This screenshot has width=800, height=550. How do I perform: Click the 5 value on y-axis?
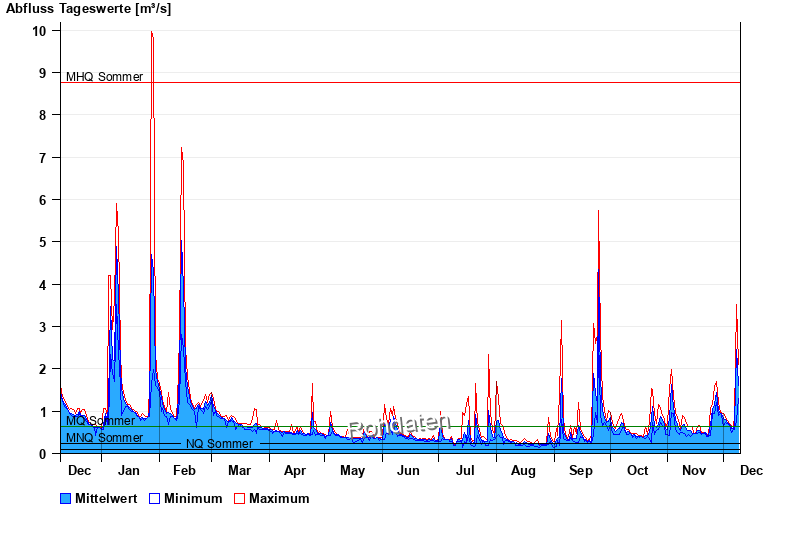(x=43, y=242)
